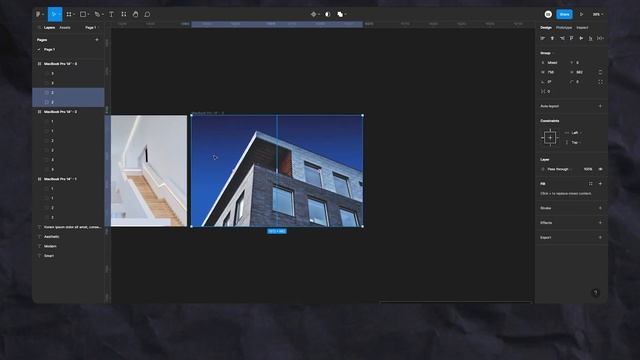Select the Hand tool
This screenshot has width=640, height=360.
click(136, 14)
